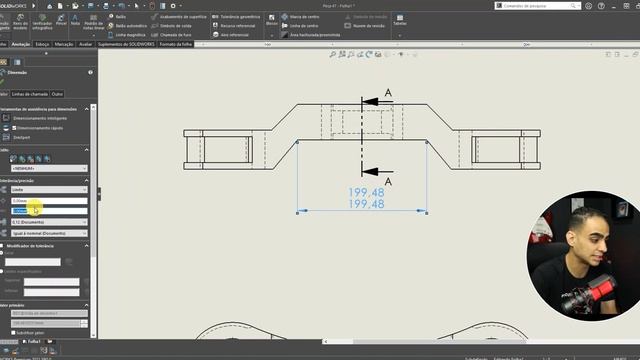The image size is (640, 360).
Task: Click the Rebuild traffic light icon
Action: tap(152, 6)
